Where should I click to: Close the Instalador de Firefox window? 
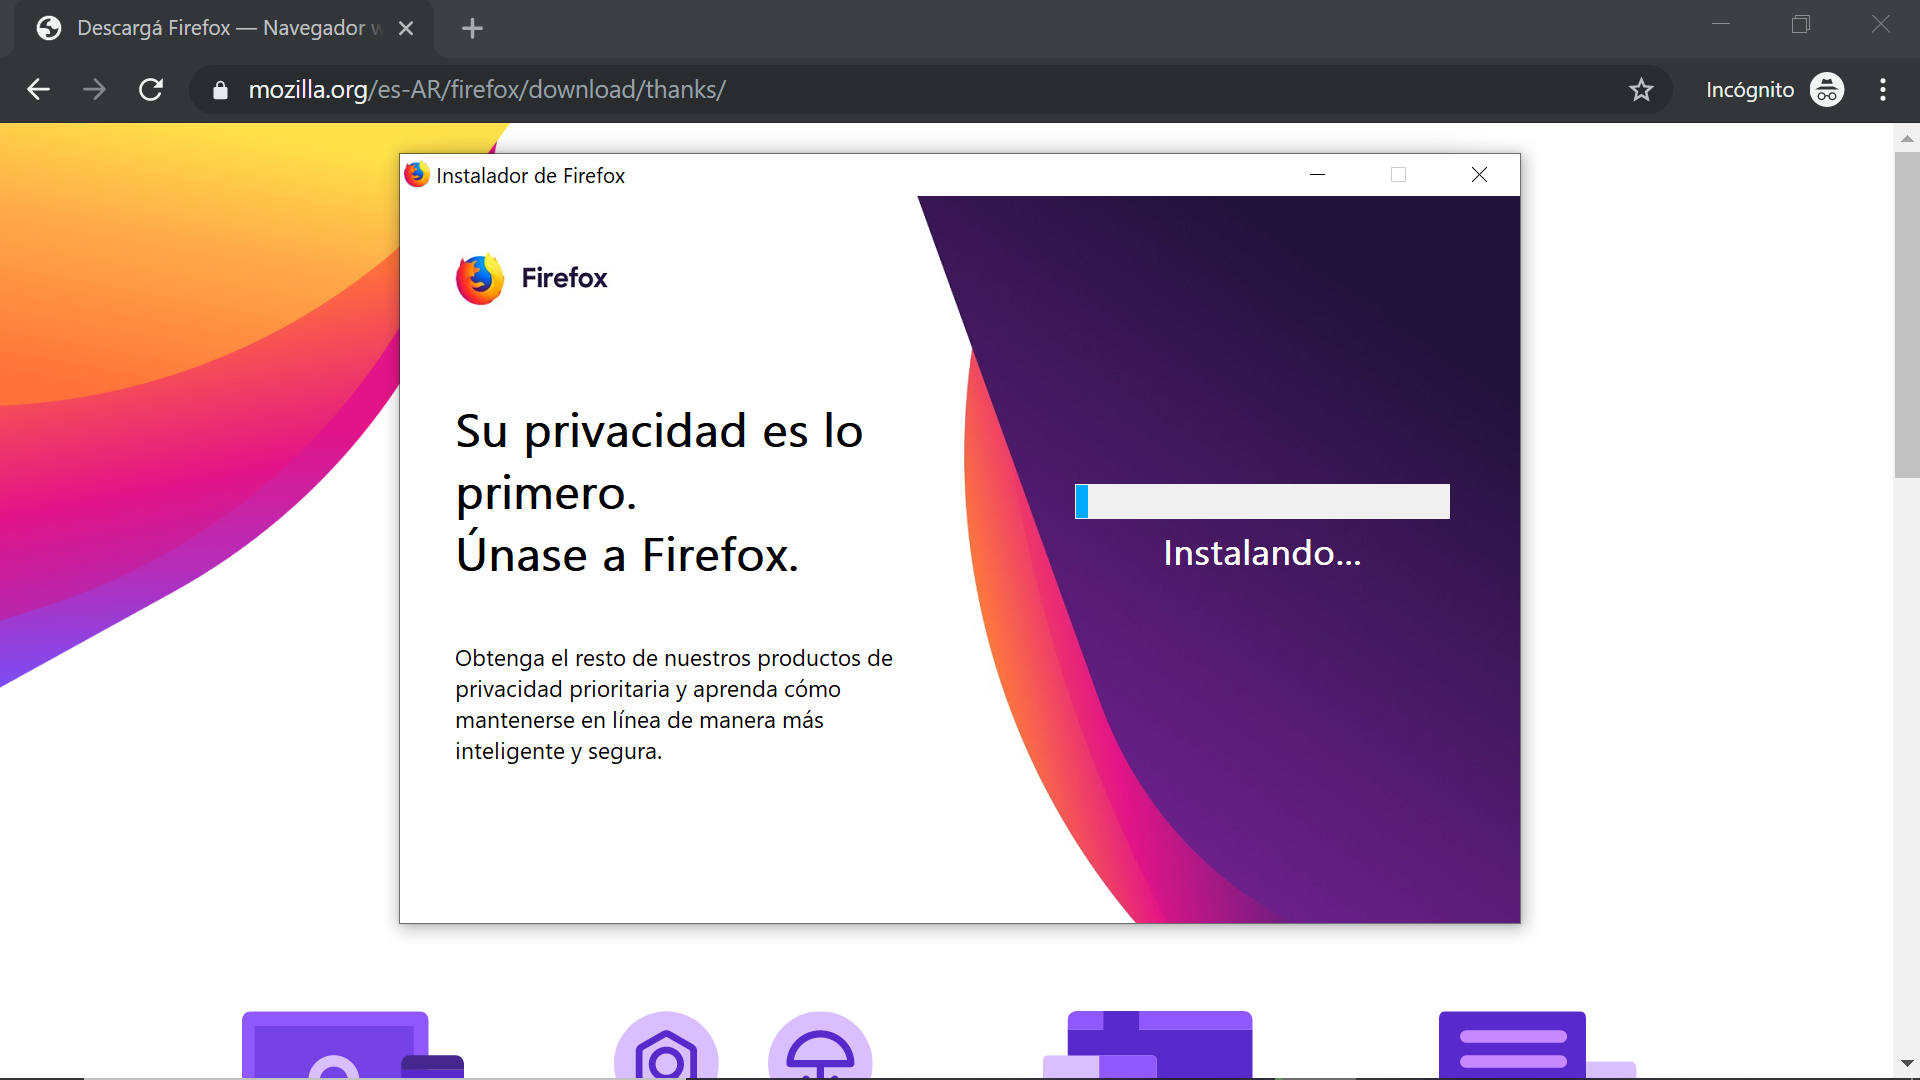point(1479,175)
